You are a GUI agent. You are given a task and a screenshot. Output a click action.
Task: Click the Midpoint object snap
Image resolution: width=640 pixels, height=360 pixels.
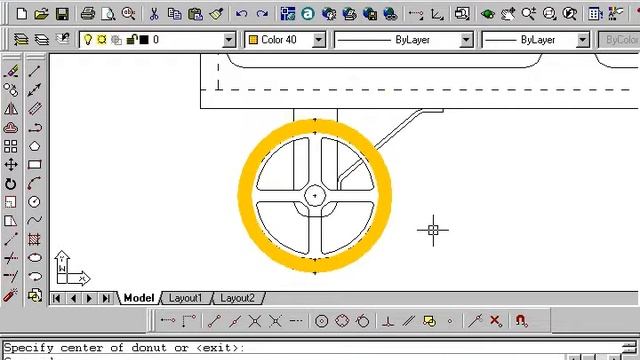pyautogui.click(x=235, y=321)
